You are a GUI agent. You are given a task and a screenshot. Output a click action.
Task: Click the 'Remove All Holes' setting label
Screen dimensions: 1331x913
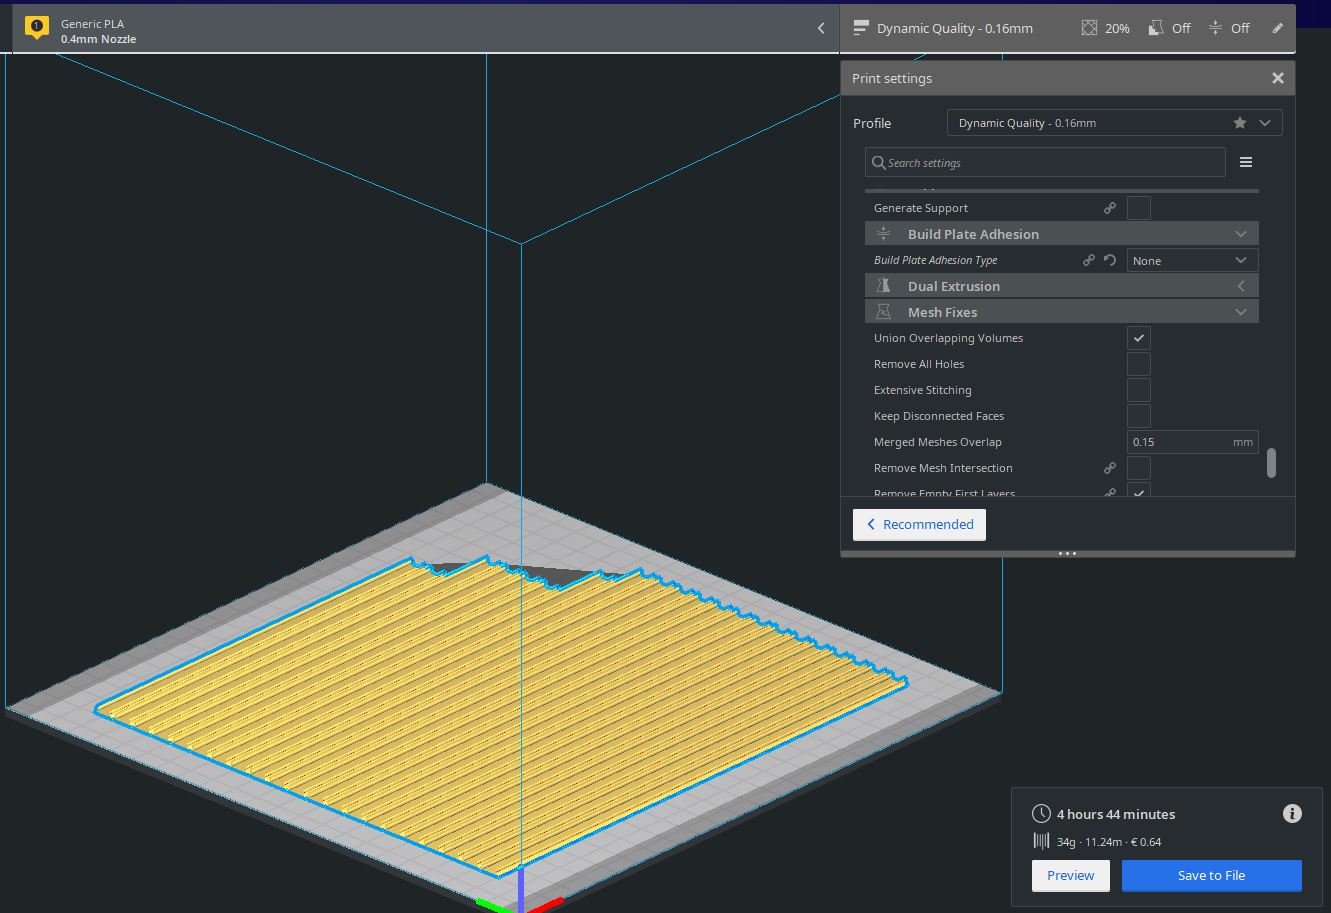pos(919,364)
